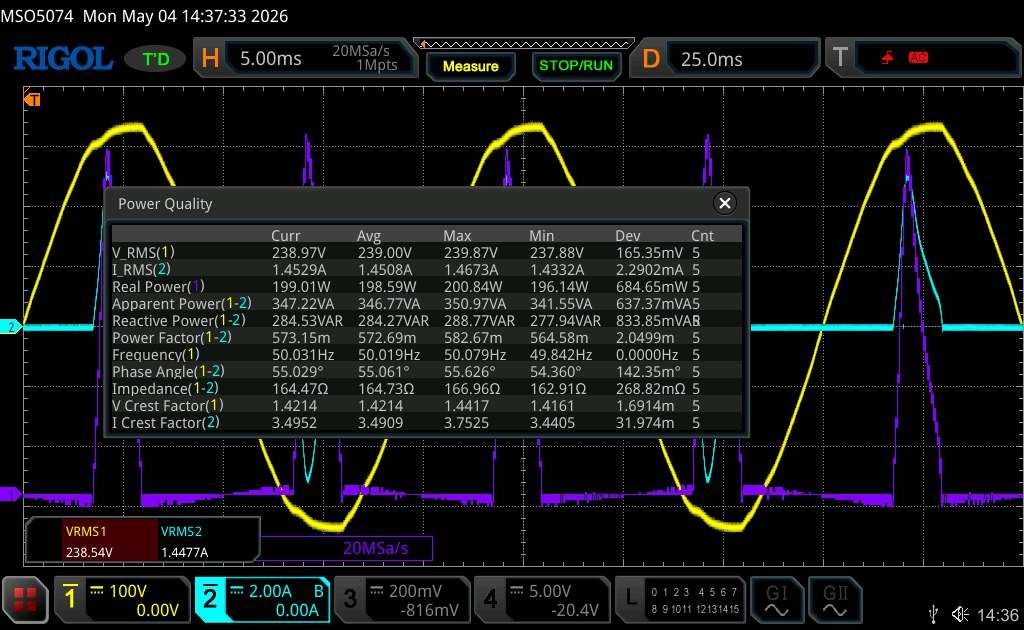This screenshot has width=1024, height=630.
Task: Click the 164.73Ω average impedance value
Action: point(386,388)
